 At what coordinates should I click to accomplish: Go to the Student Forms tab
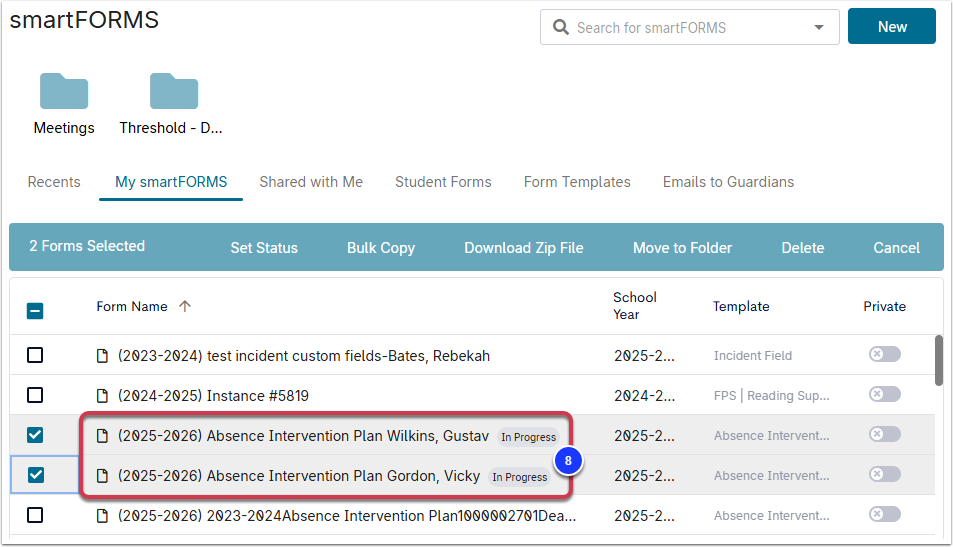coord(443,182)
